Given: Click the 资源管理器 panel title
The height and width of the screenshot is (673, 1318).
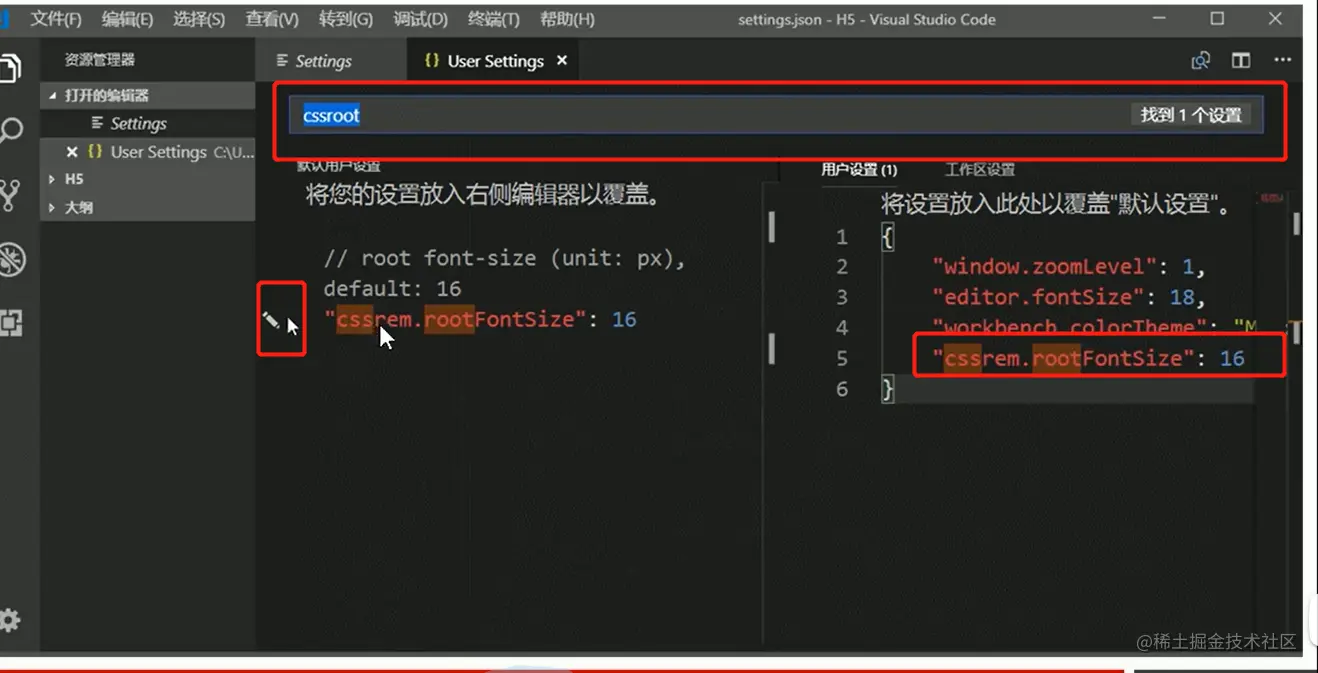Looking at the screenshot, I should (x=100, y=60).
